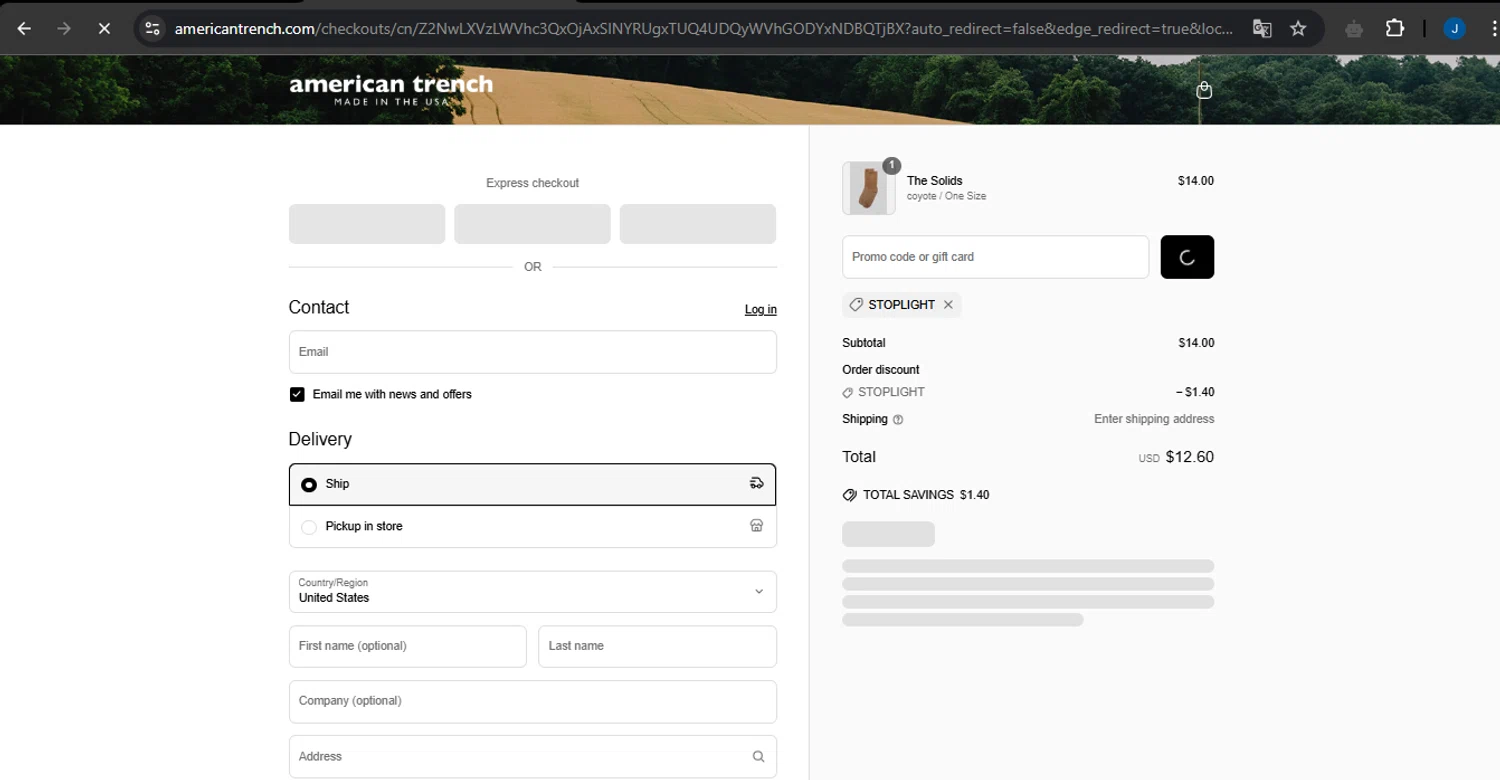
Task: Select Pickup in store option
Action: coord(532,526)
